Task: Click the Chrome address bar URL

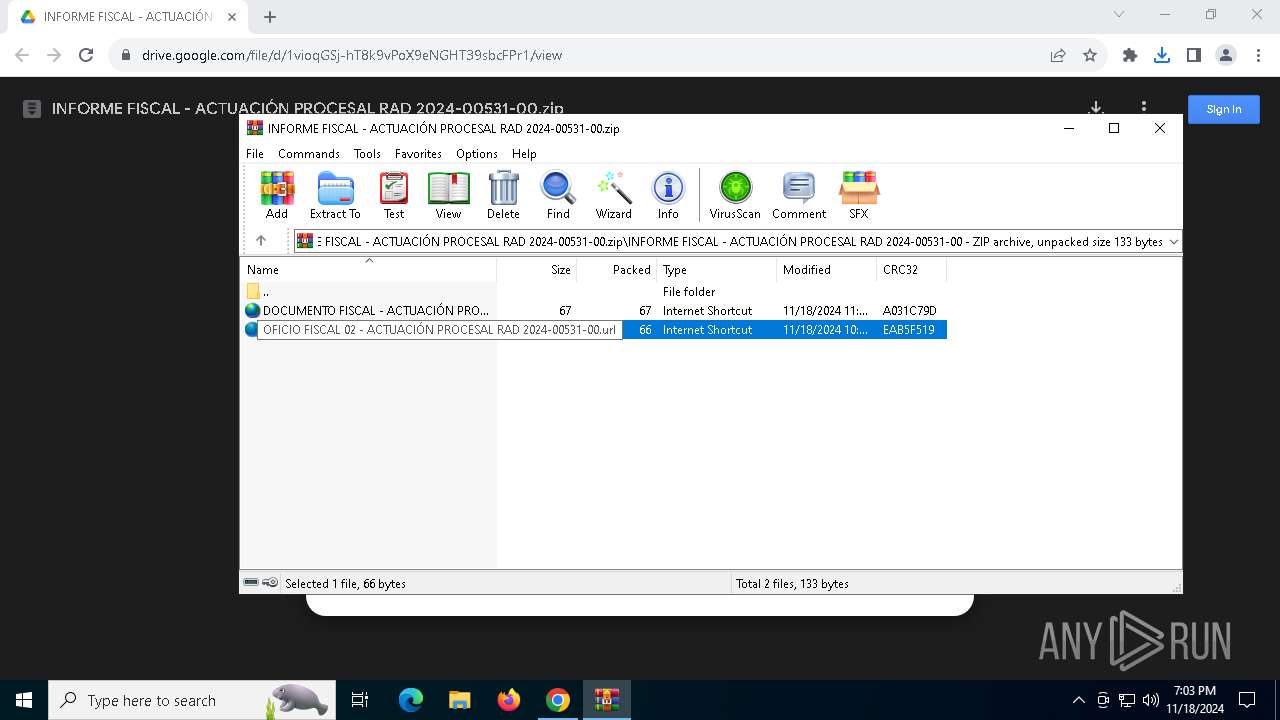Action: [x=352, y=55]
